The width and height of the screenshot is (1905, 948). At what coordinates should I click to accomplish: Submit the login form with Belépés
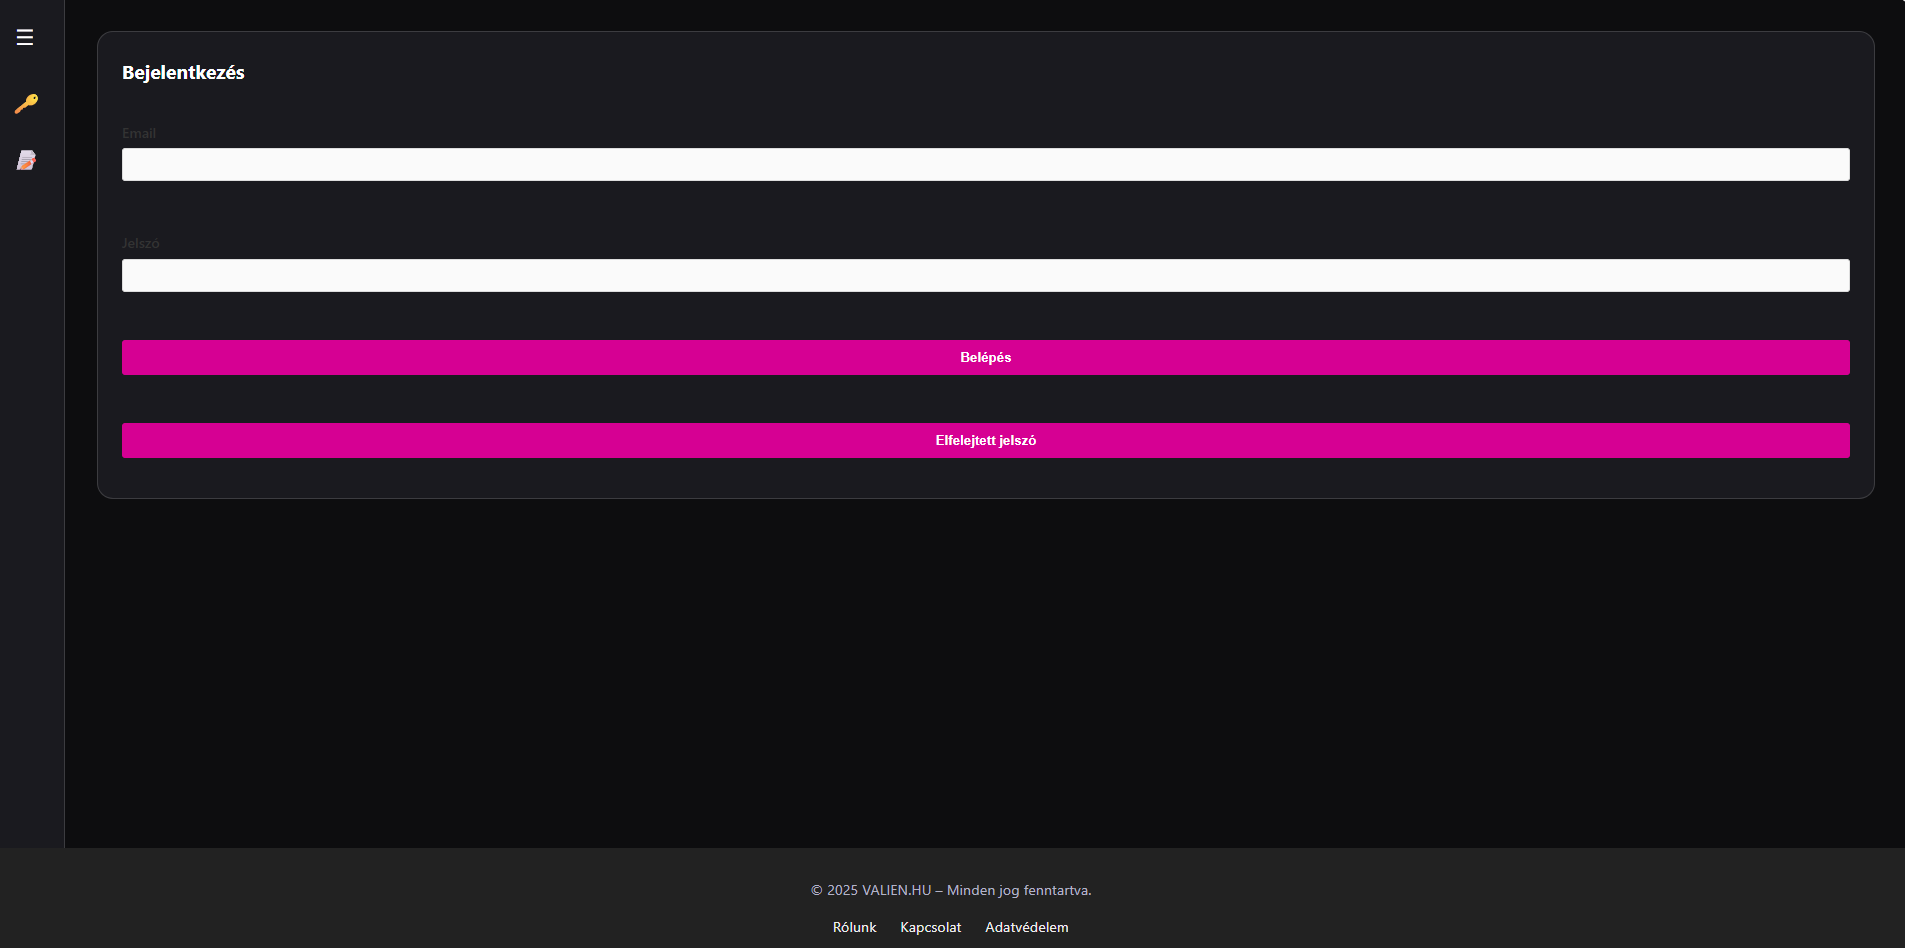pyautogui.click(x=985, y=358)
